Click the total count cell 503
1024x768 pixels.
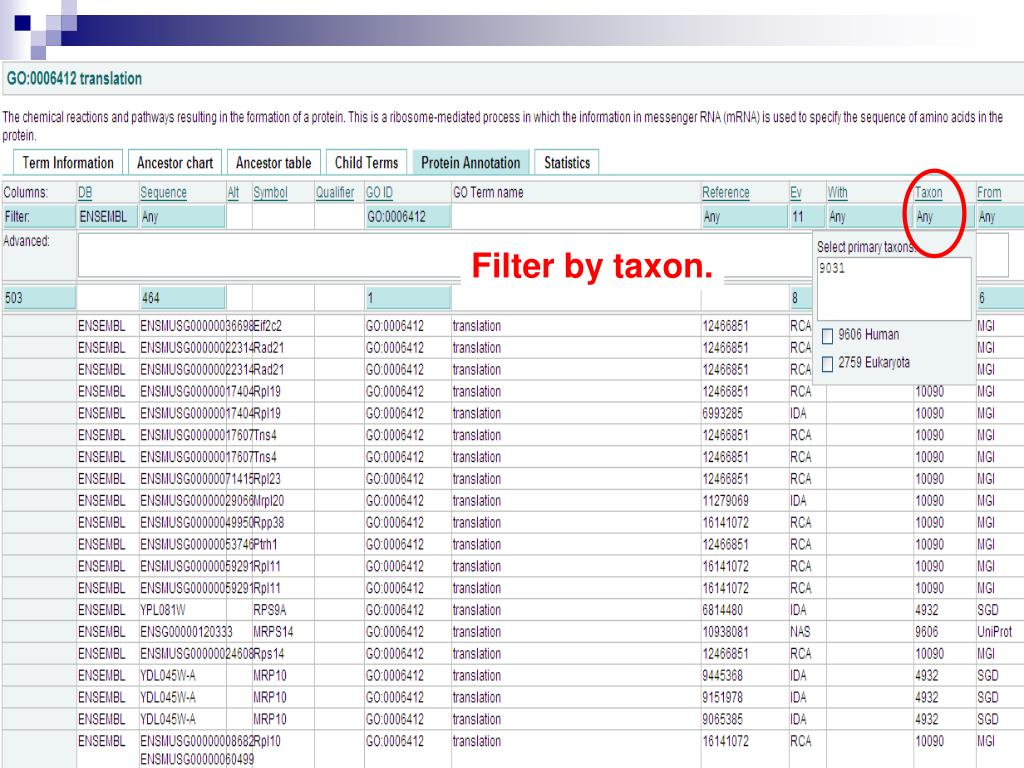pyautogui.click(x=39, y=298)
